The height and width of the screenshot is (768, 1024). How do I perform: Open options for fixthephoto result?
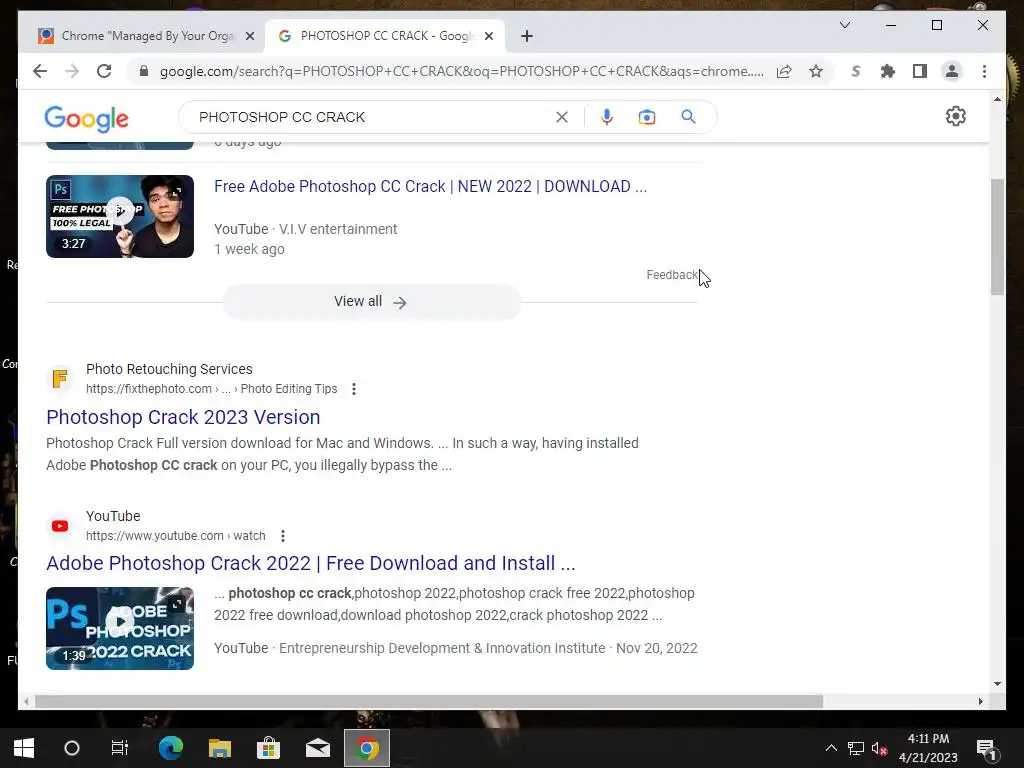(354, 389)
